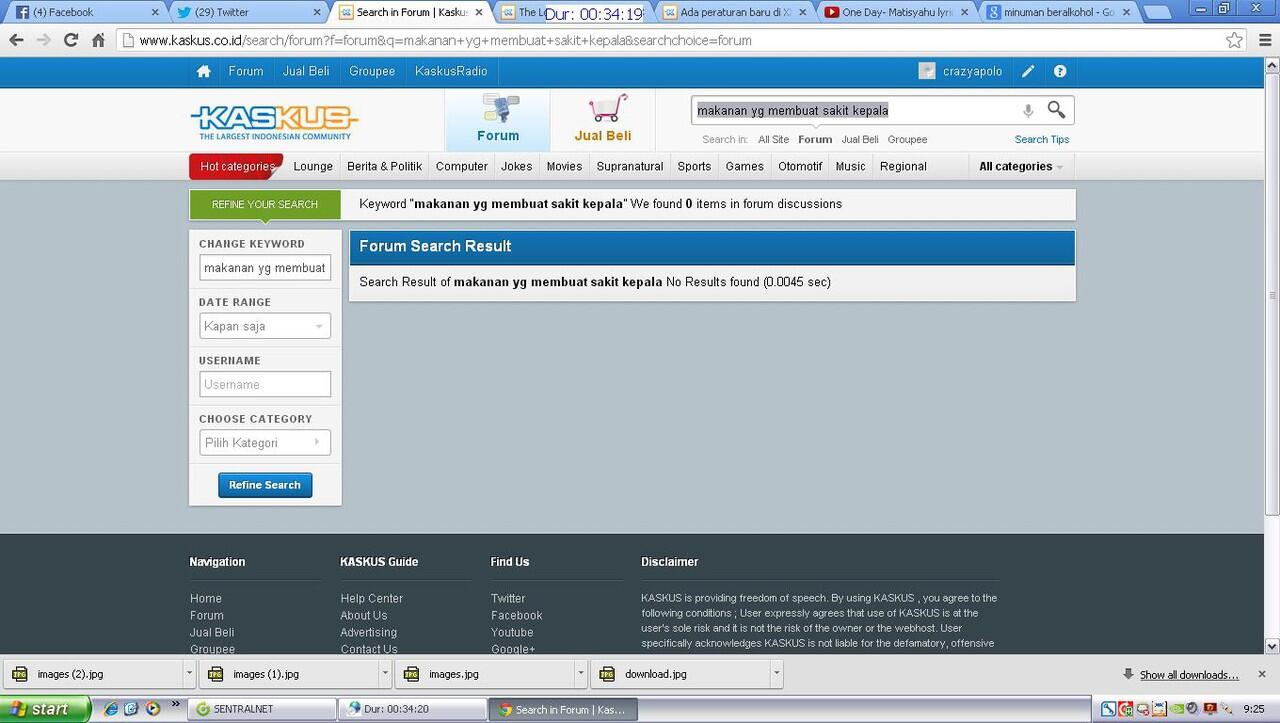
Task: Open the Search Tips link
Action: tap(1042, 140)
